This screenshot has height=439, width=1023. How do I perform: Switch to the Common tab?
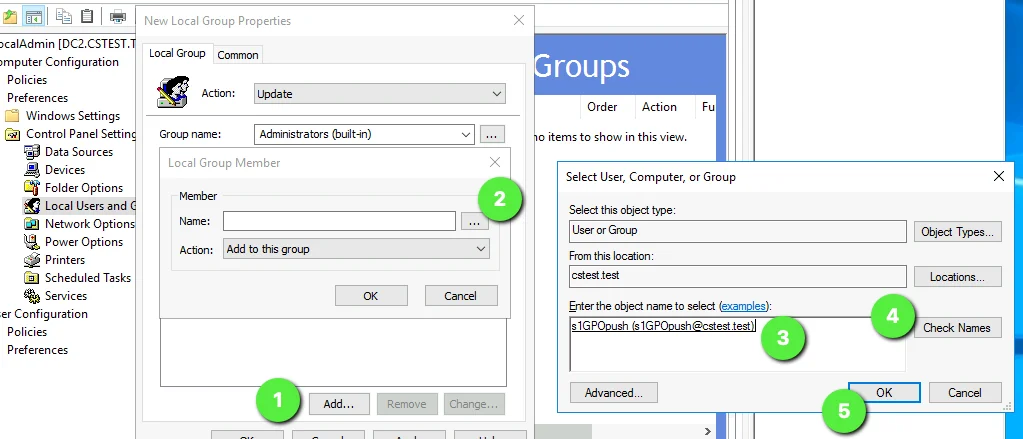point(238,55)
